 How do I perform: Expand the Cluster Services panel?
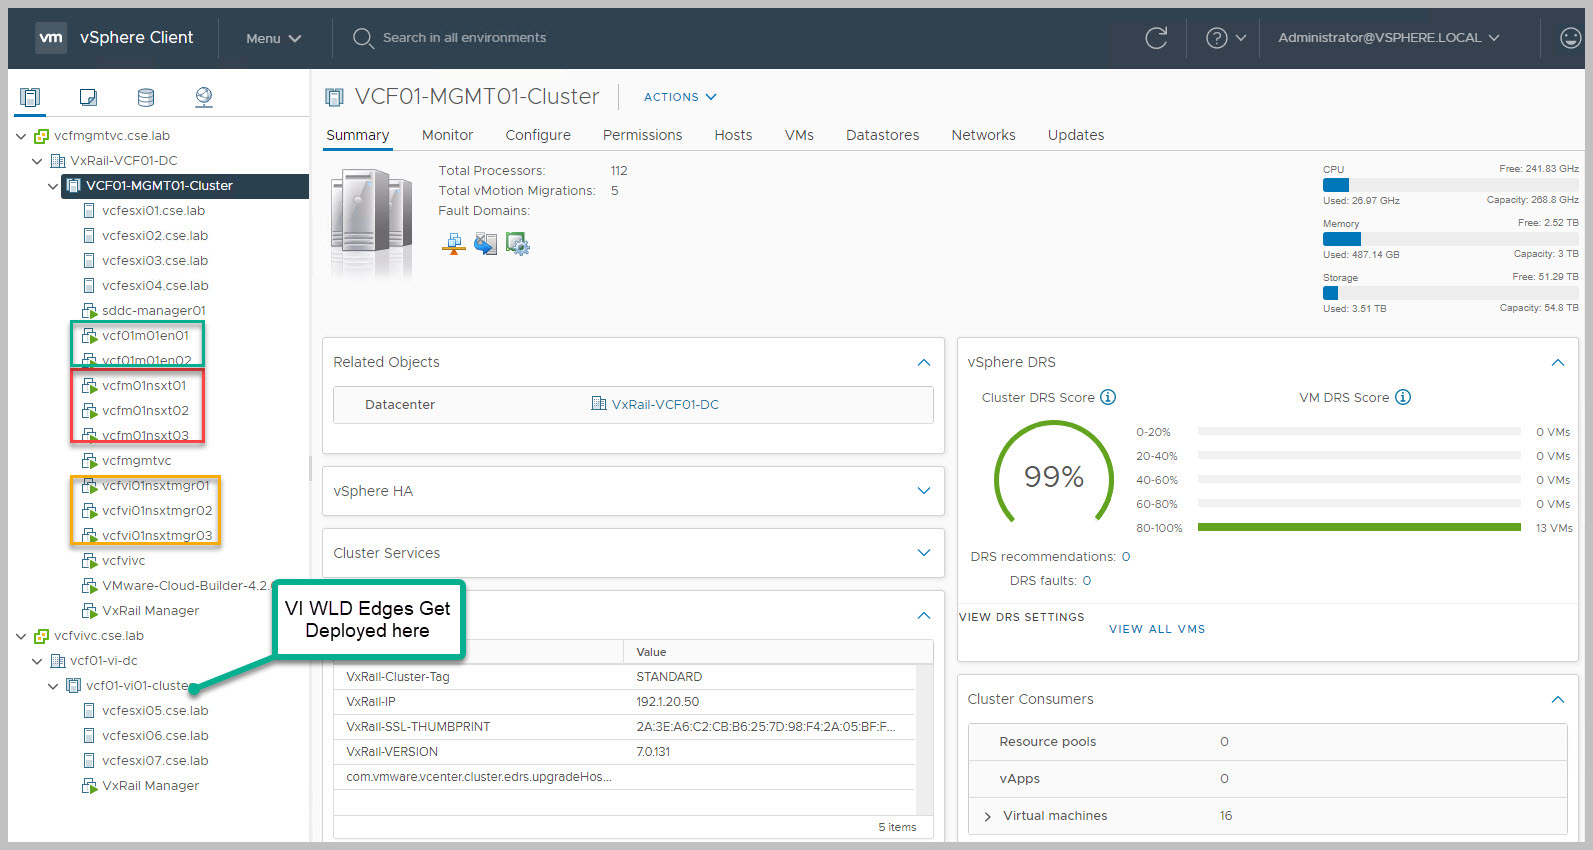[923, 553]
